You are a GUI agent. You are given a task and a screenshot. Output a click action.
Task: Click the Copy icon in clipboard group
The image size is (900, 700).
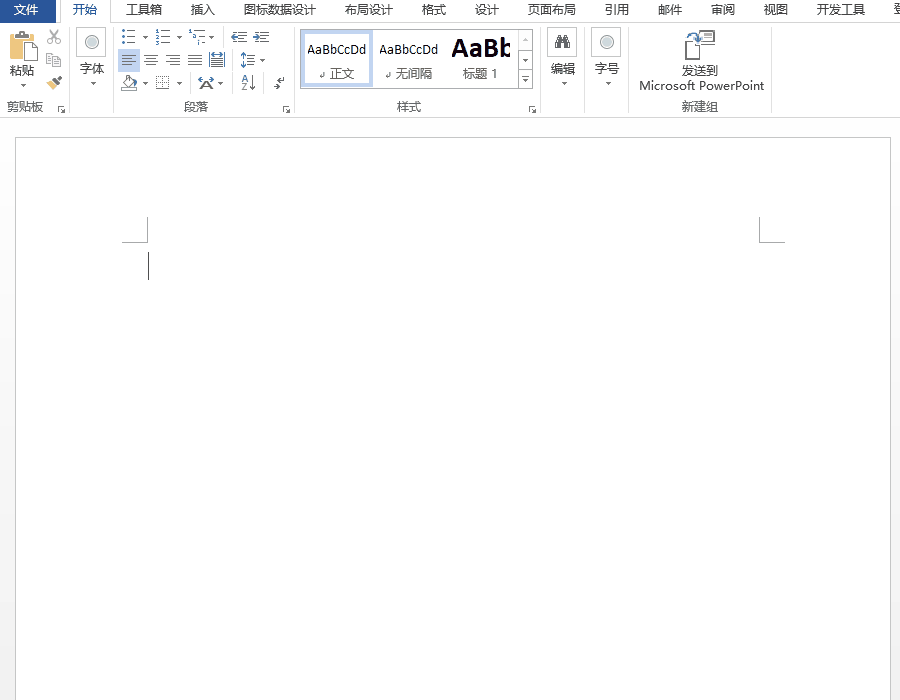tap(54, 60)
